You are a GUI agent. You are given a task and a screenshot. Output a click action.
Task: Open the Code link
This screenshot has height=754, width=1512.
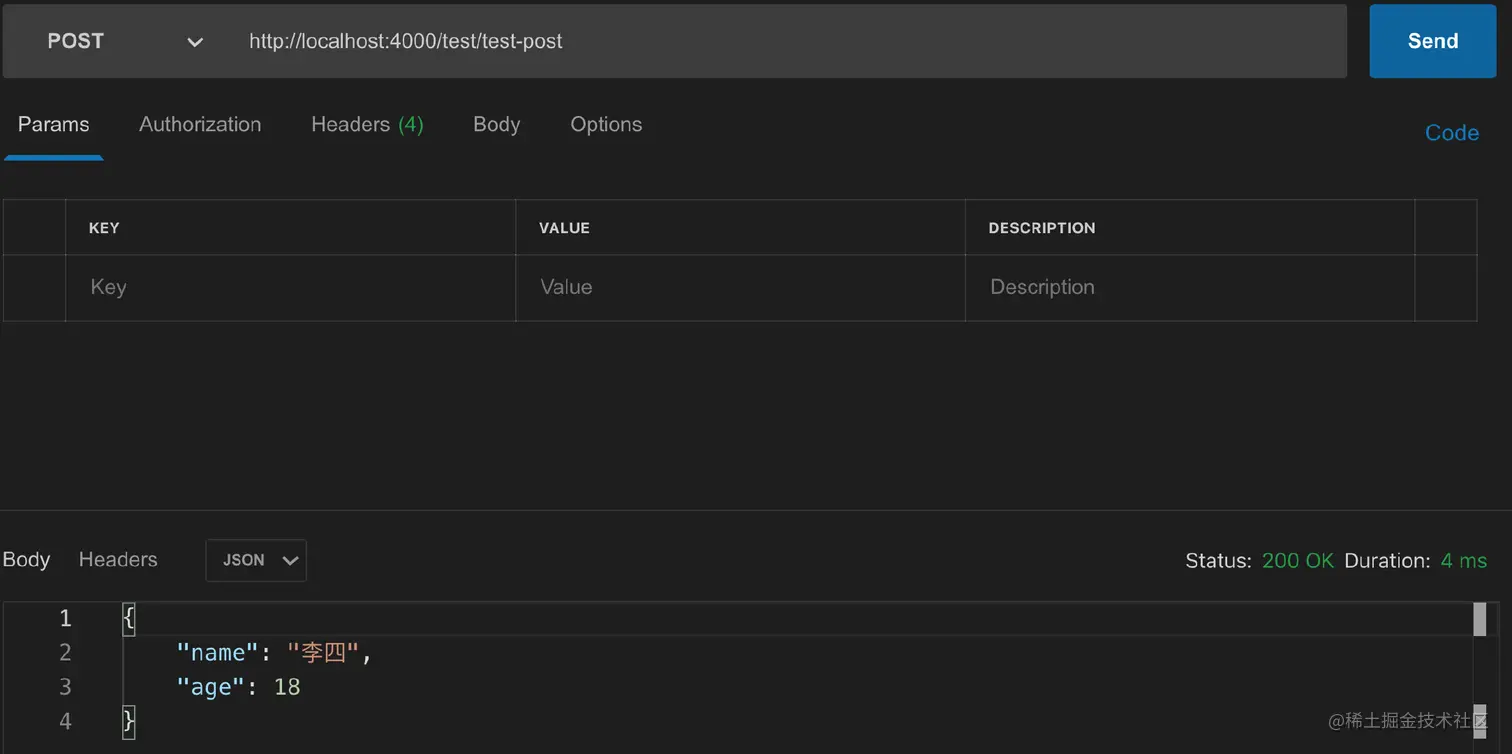[x=1451, y=133]
